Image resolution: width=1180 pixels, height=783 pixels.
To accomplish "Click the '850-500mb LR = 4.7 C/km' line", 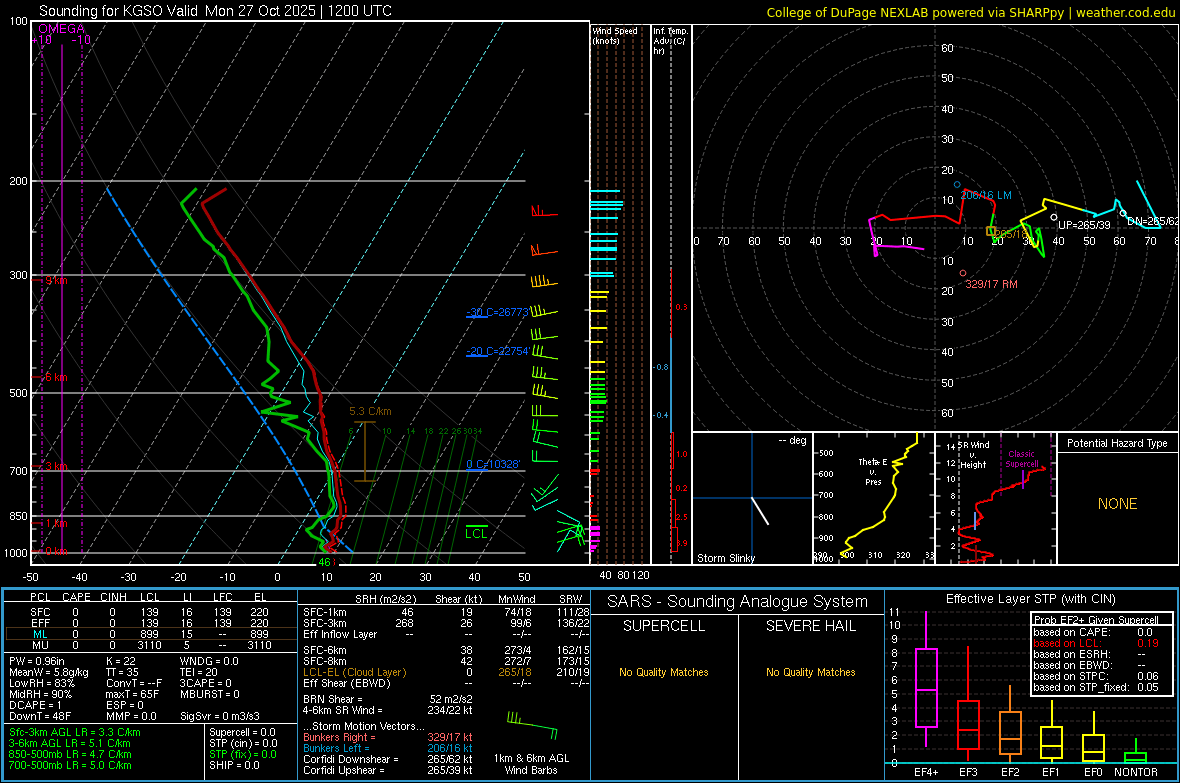I will [70, 754].
